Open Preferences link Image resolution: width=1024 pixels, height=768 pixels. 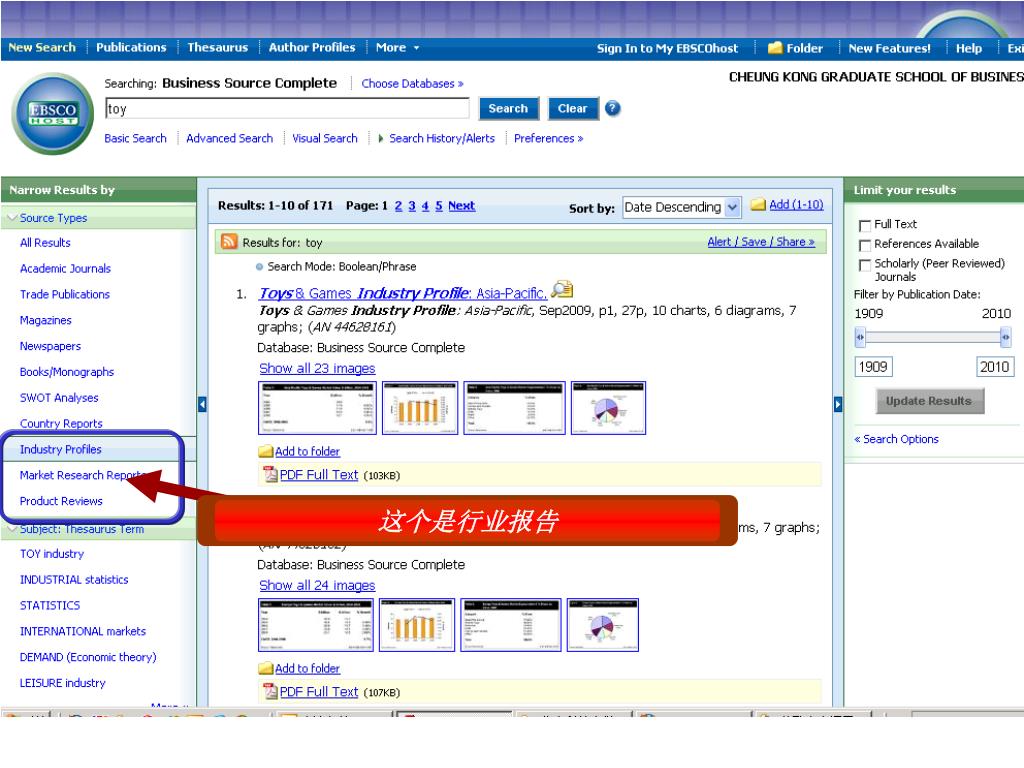[x=548, y=138]
